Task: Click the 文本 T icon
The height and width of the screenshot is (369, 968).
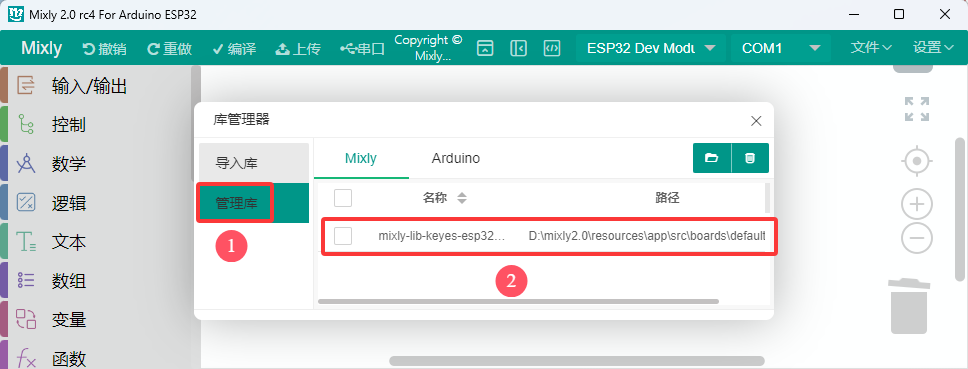Action: 26,241
